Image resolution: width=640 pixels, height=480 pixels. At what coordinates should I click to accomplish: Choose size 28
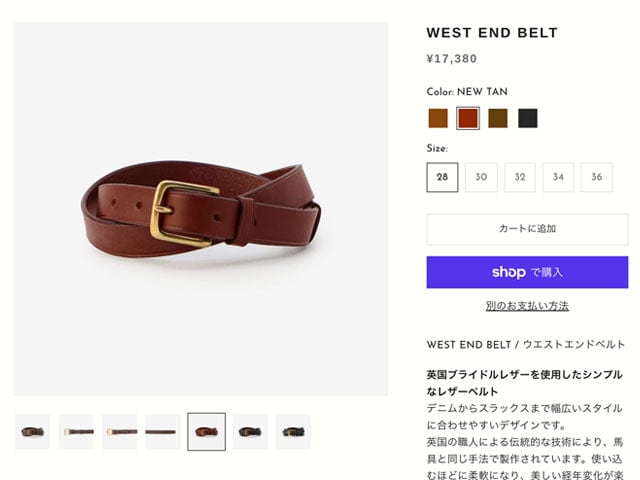tap(442, 177)
